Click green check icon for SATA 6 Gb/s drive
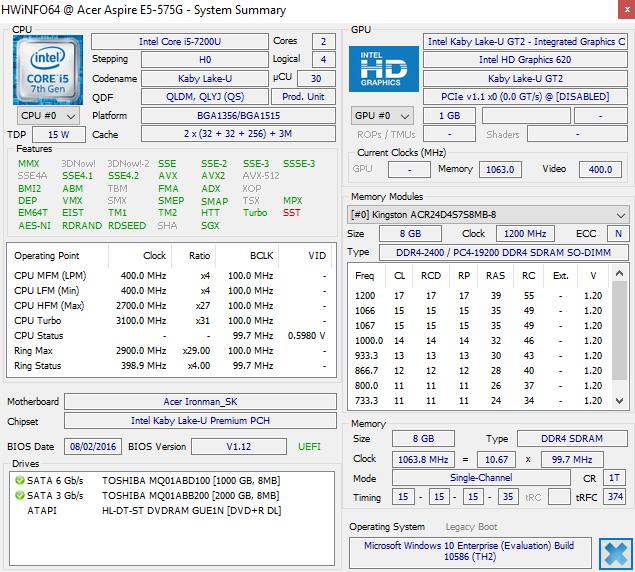Viewport: 635px width, 572px height. (x=19, y=480)
